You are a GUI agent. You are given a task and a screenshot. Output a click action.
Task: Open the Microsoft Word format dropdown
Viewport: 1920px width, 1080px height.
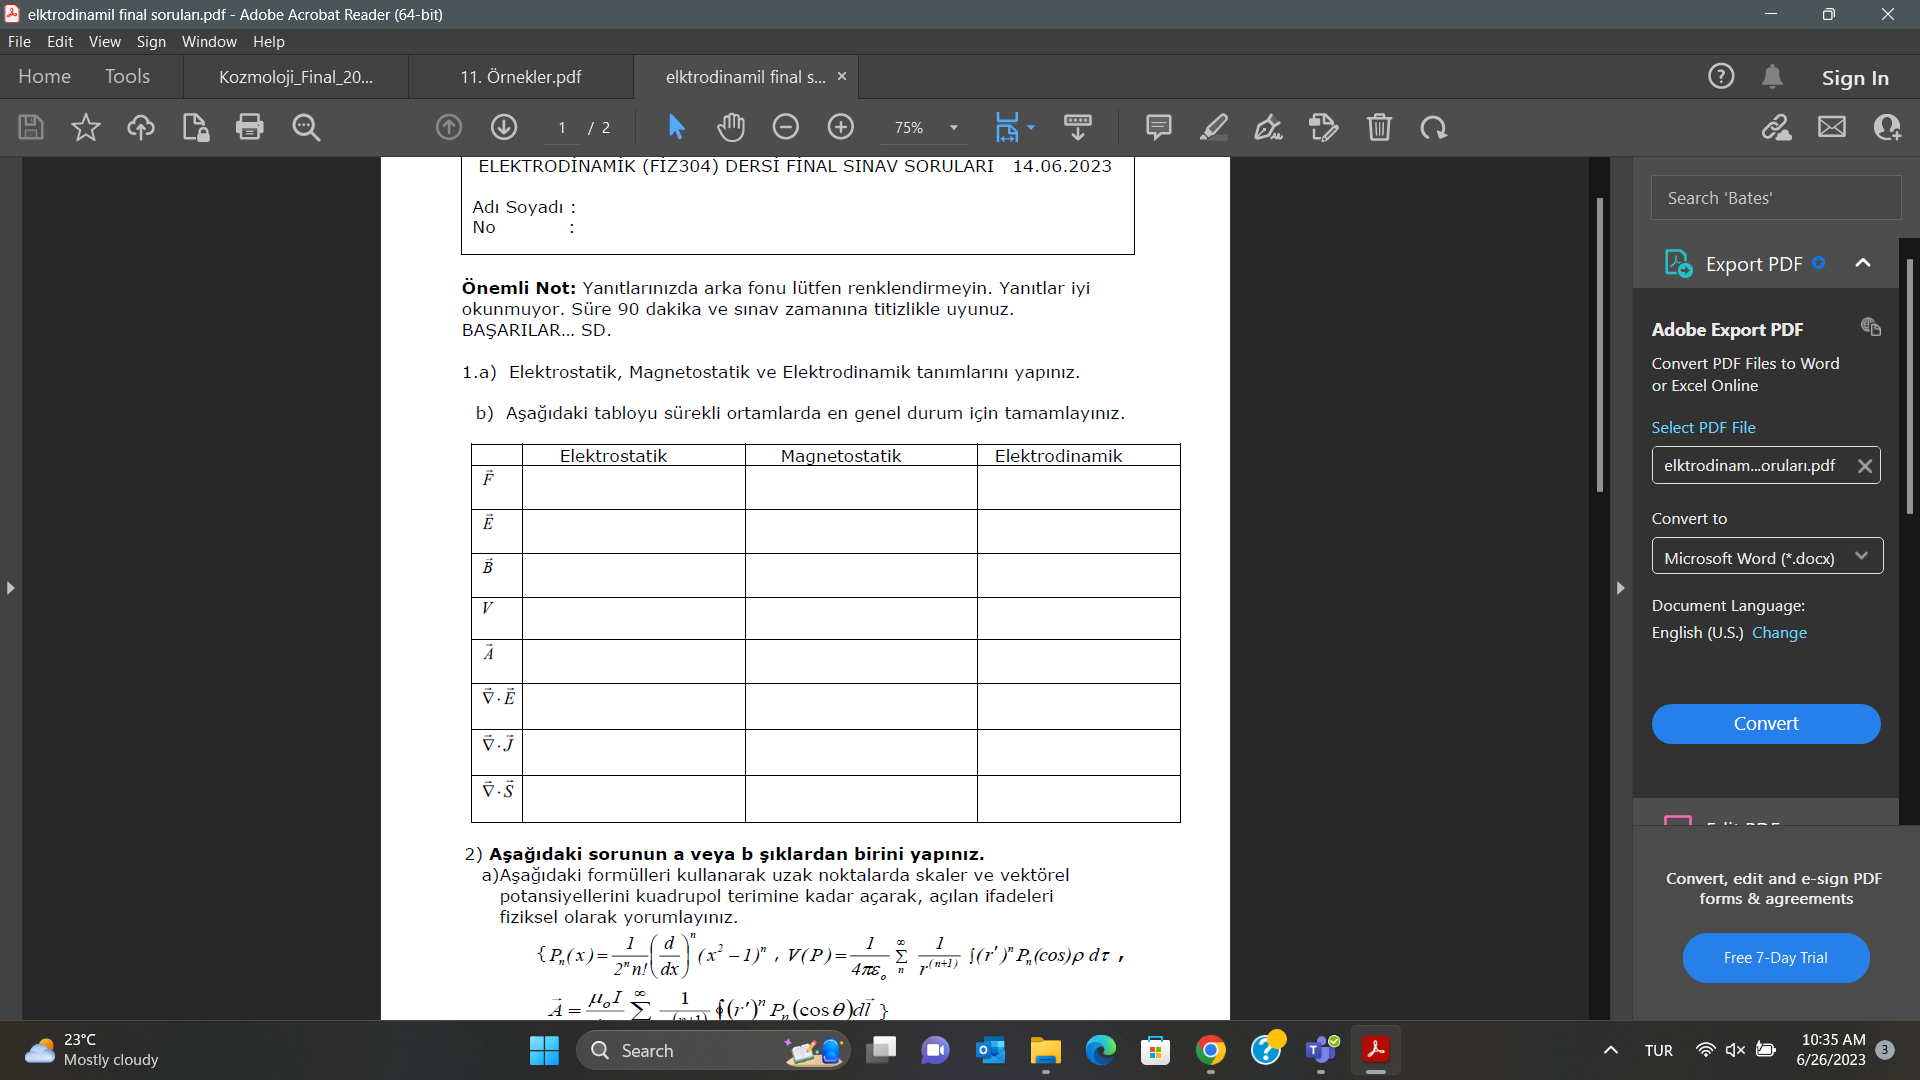[x=1766, y=557]
